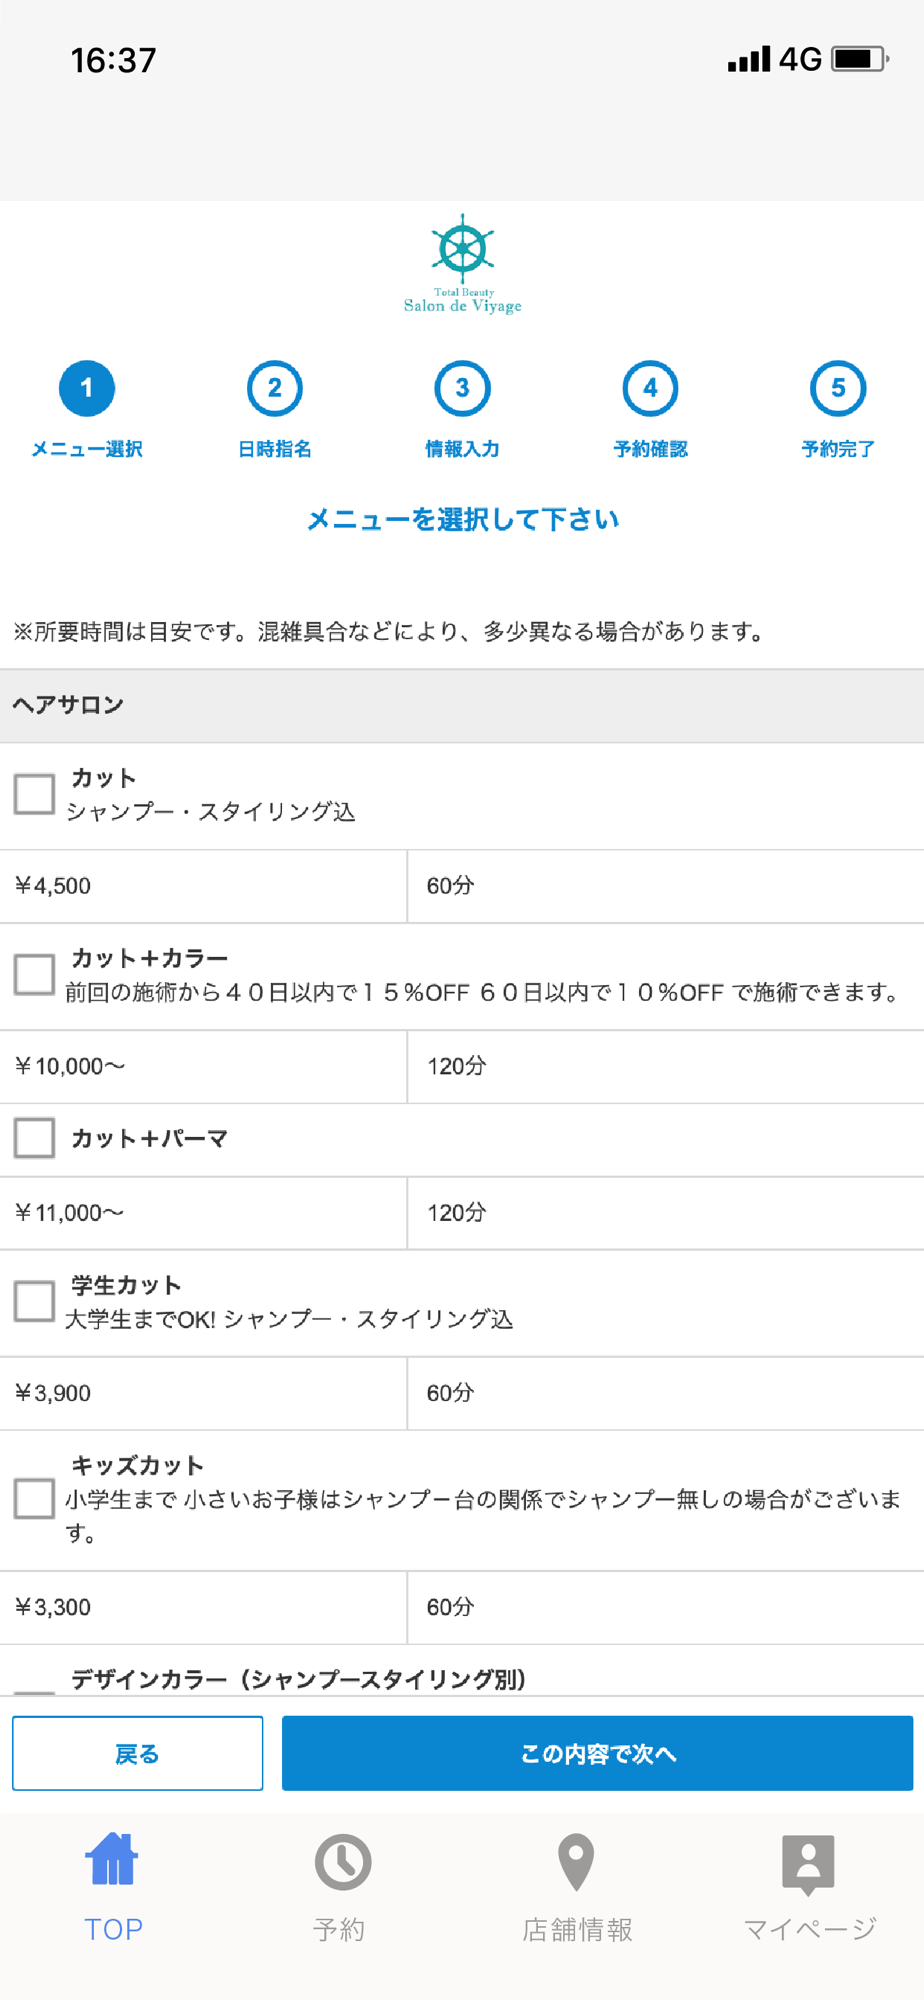
Task: Select step 3 情報入力 circle
Action: pos(462,388)
